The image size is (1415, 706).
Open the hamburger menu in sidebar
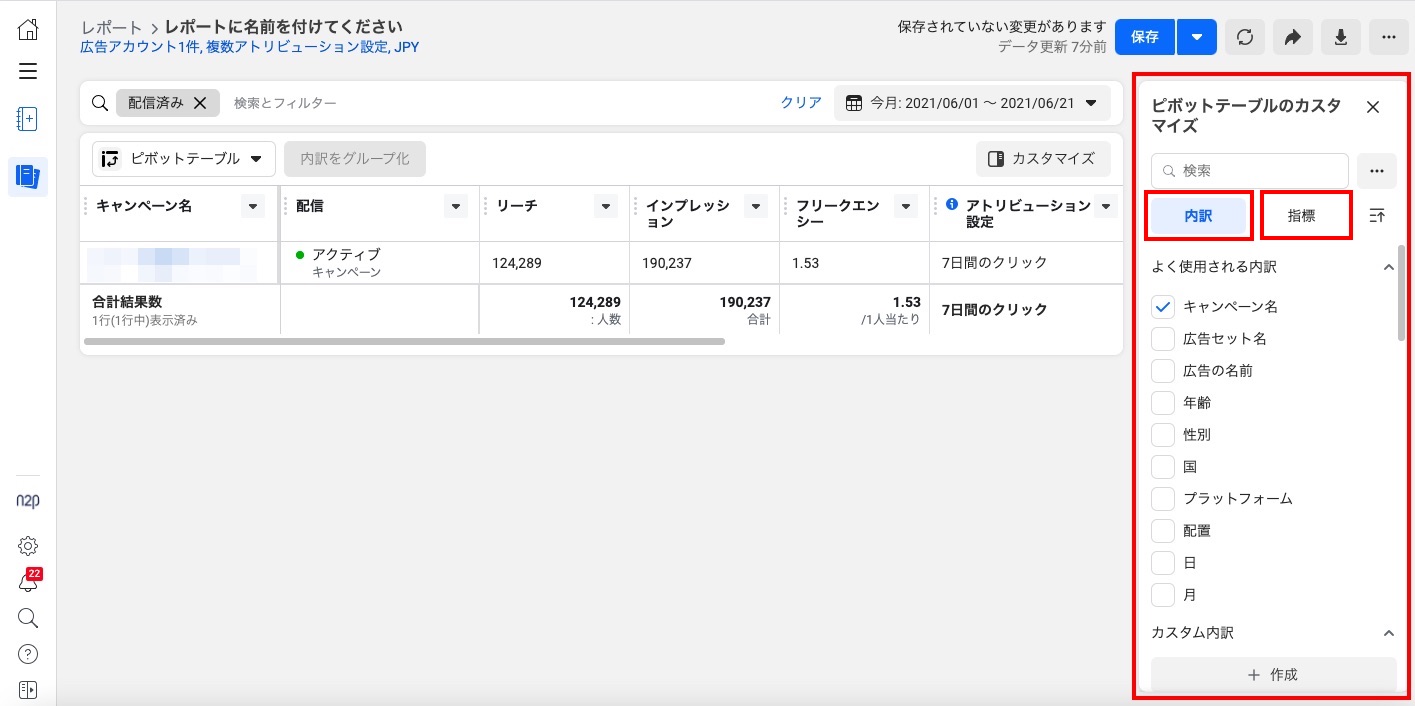(28, 71)
